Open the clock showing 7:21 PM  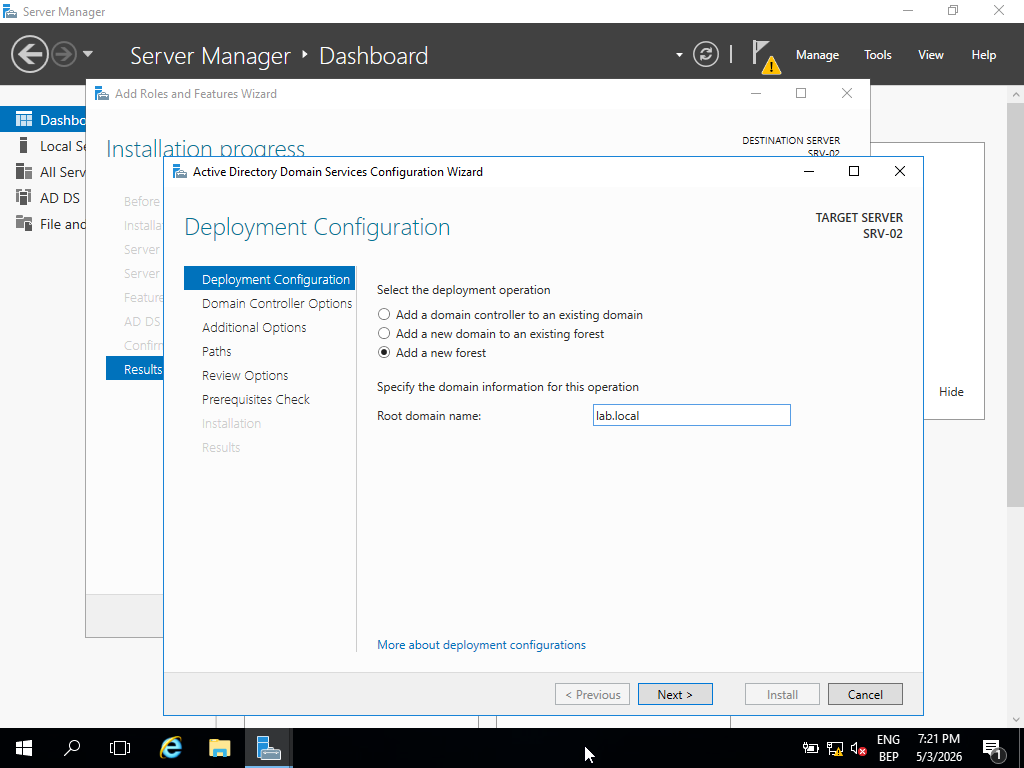(x=939, y=748)
